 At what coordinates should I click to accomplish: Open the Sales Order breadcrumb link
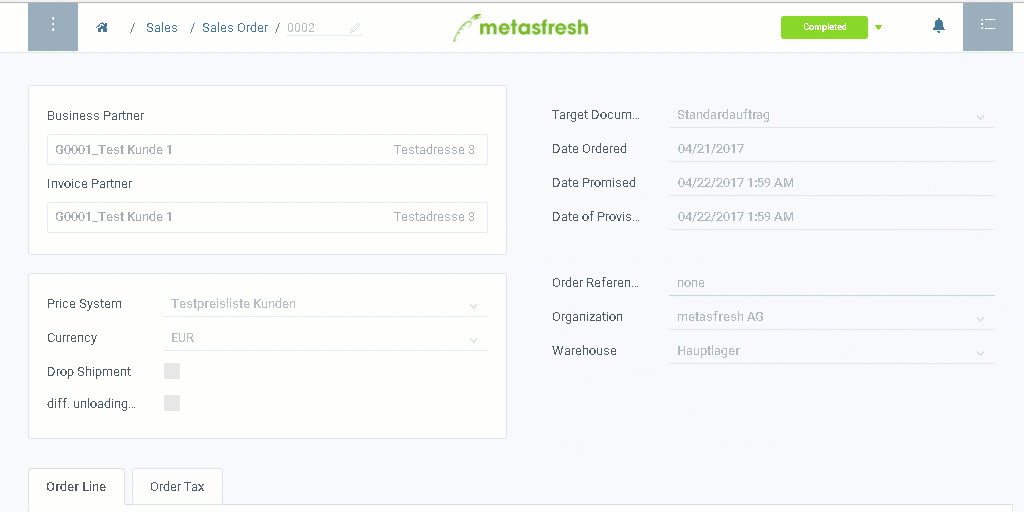tap(234, 27)
